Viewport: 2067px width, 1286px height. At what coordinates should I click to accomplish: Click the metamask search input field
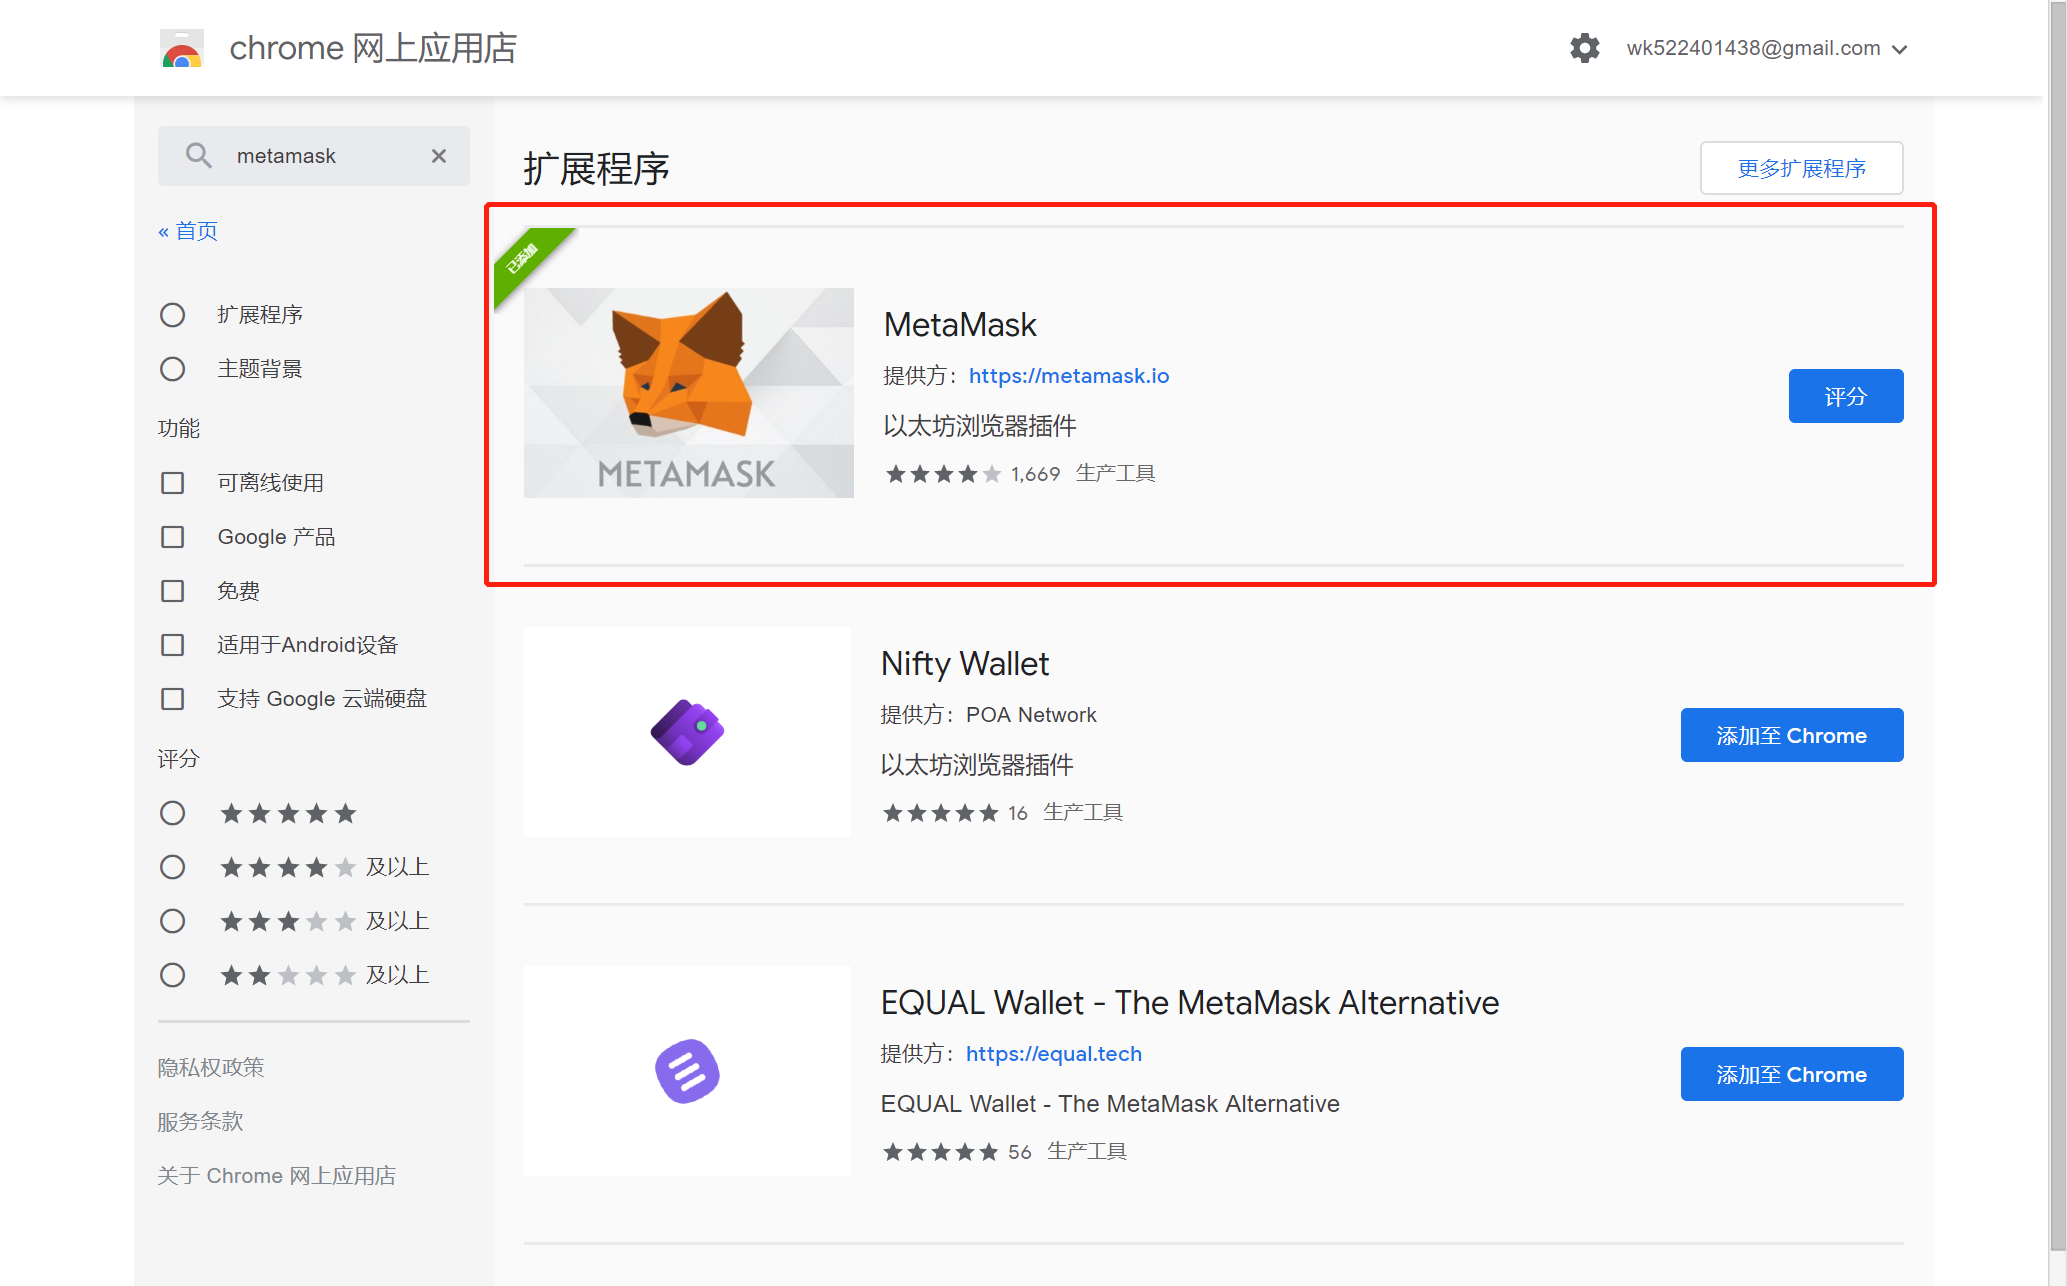[x=314, y=156]
